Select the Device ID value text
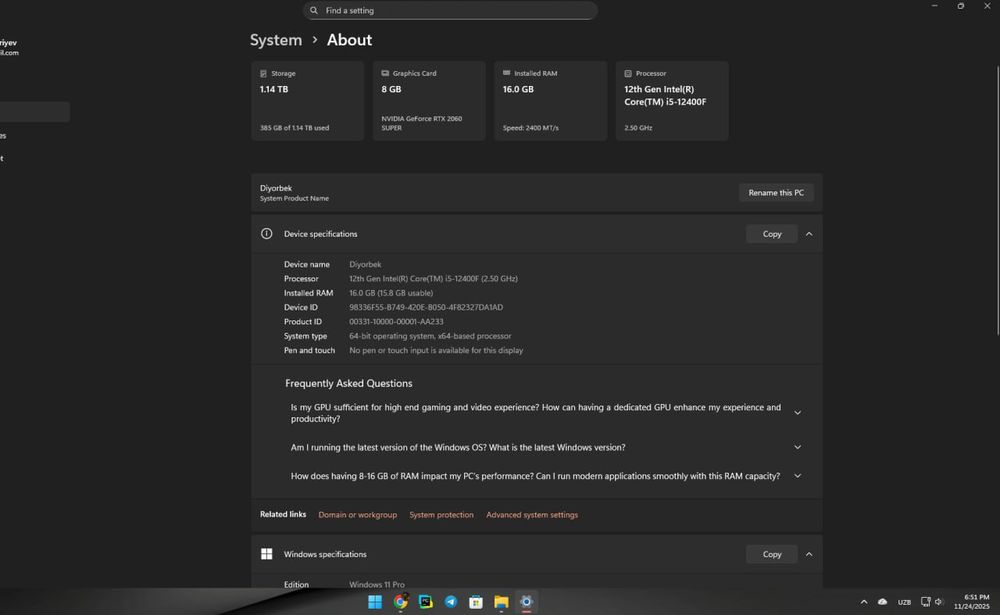Screen dimensions: 1000x615 click(x=426, y=308)
